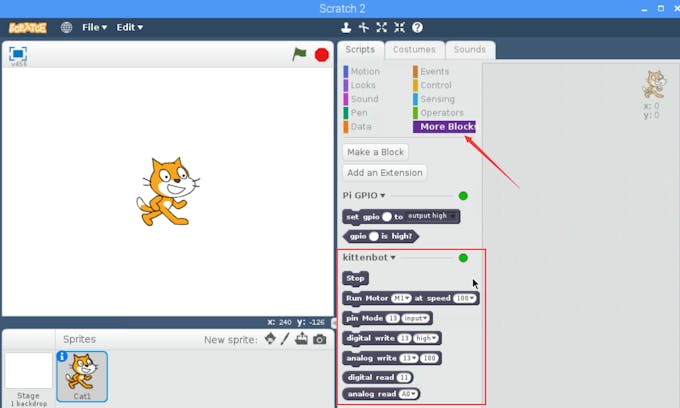The image size is (680, 408).
Task: Click the 'Sprites' pane label
Action: coord(79,339)
